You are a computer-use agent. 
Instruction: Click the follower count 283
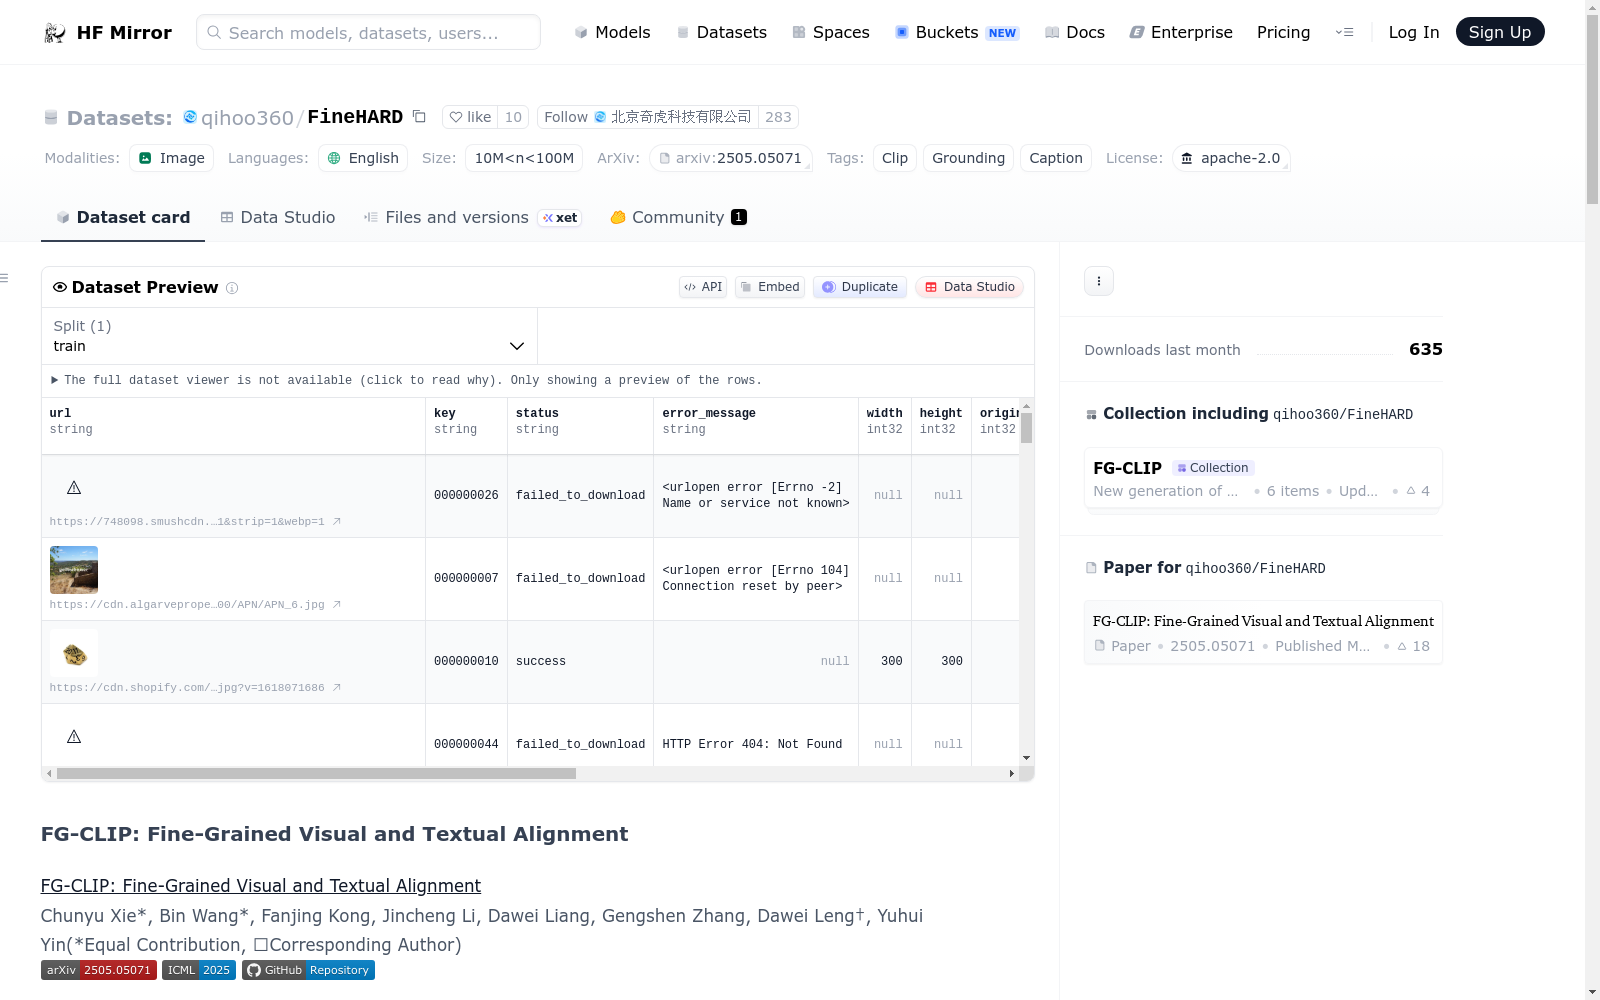778,117
